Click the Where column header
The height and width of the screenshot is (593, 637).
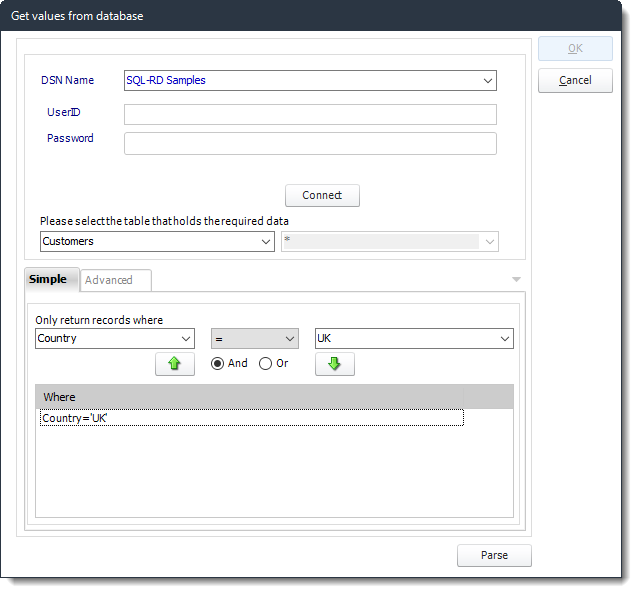click(x=249, y=397)
